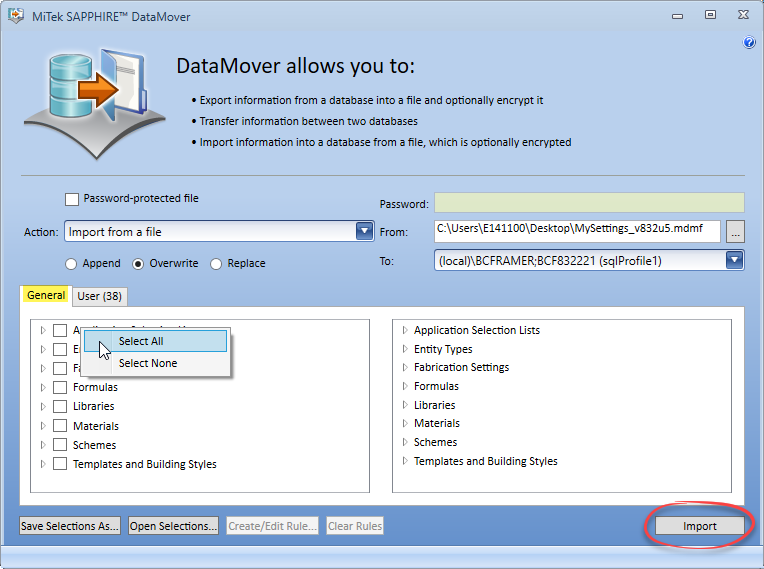The width and height of the screenshot is (764, 569).
Task: Select the Replace radio button
Action: click(x=216, y=264)
